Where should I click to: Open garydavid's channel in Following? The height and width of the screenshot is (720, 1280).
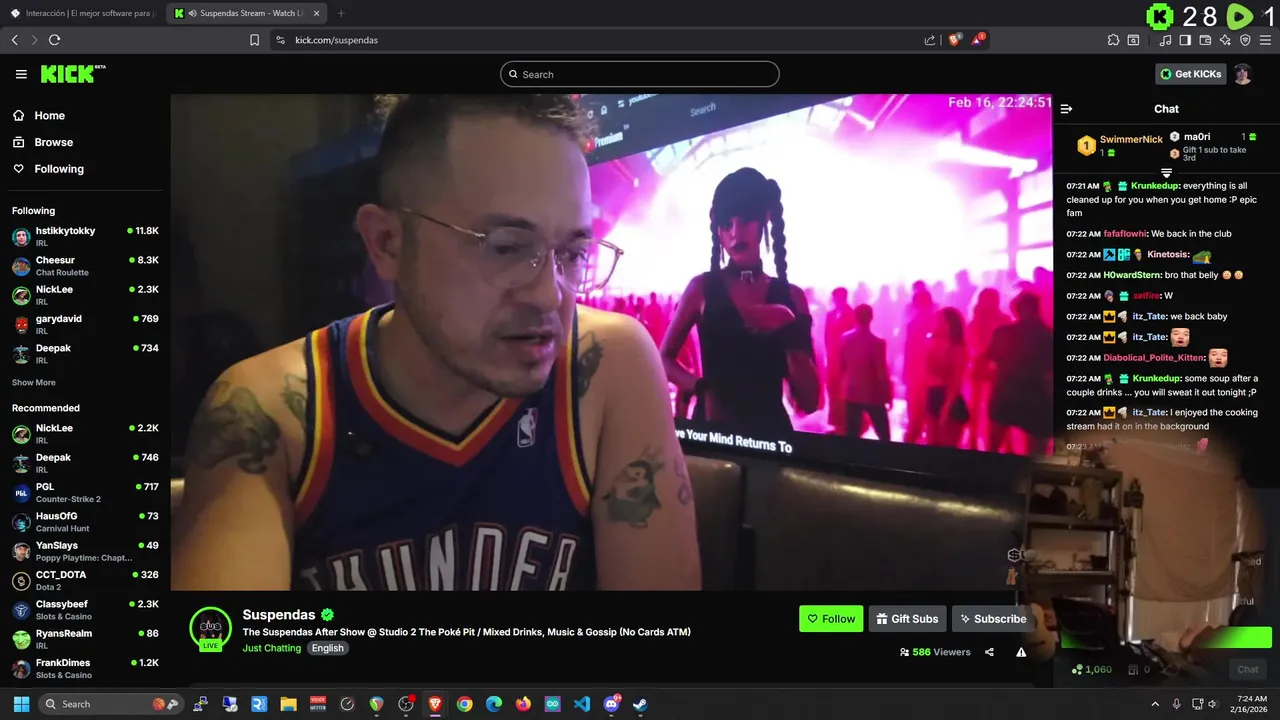85,325
